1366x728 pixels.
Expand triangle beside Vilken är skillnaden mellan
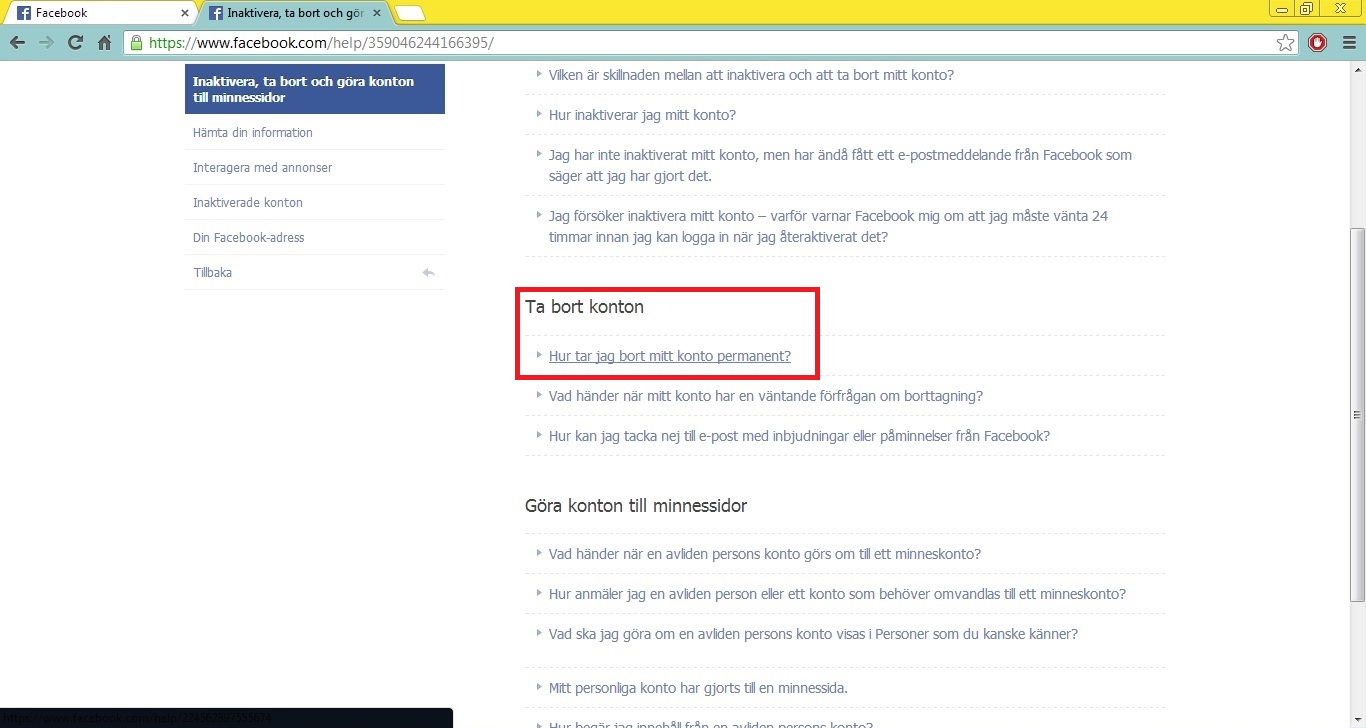[x=539, y=74]
